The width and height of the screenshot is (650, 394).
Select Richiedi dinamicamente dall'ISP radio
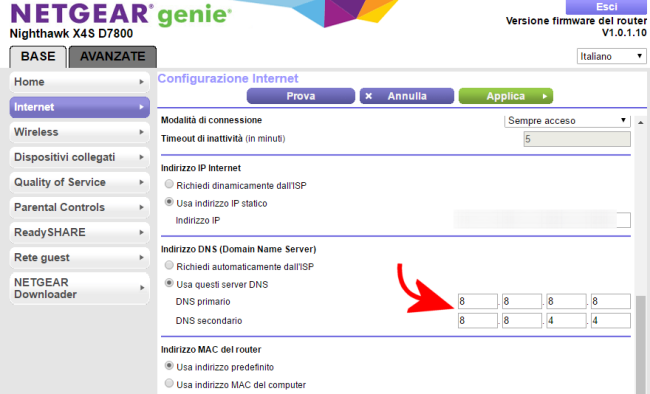[x=169, y=184]
